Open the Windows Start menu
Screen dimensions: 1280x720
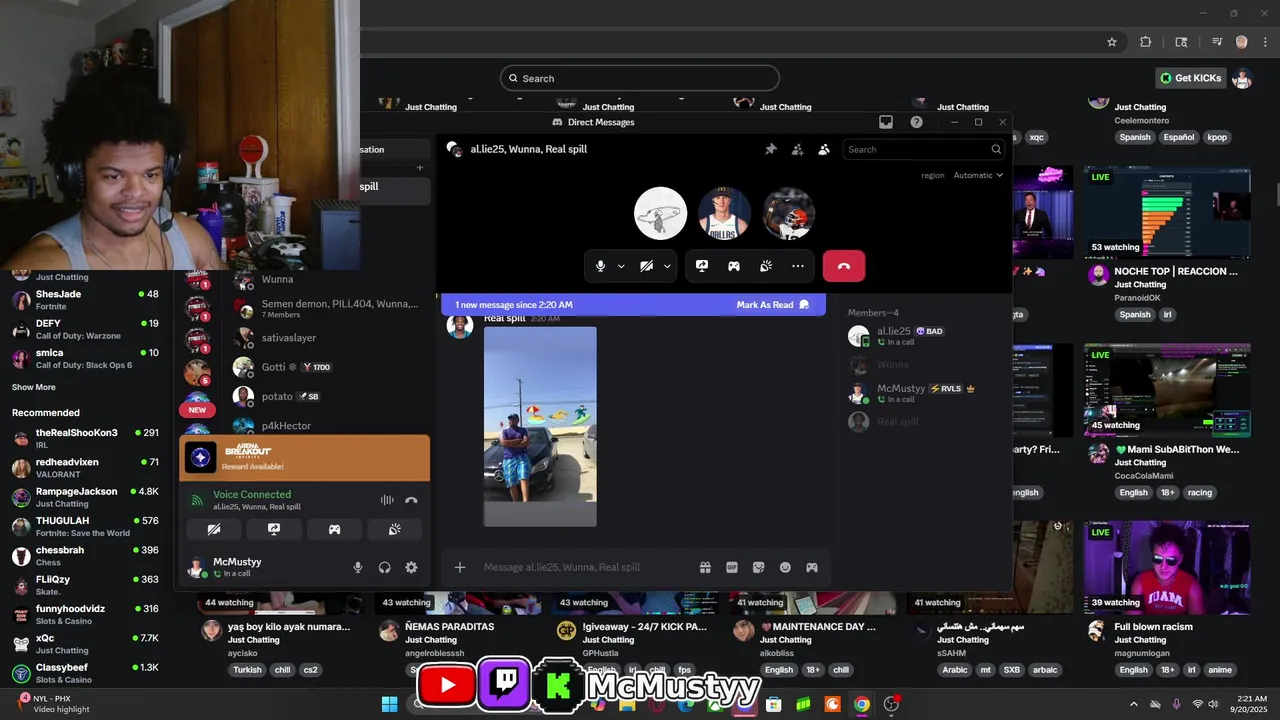click(x=389, y=704)
